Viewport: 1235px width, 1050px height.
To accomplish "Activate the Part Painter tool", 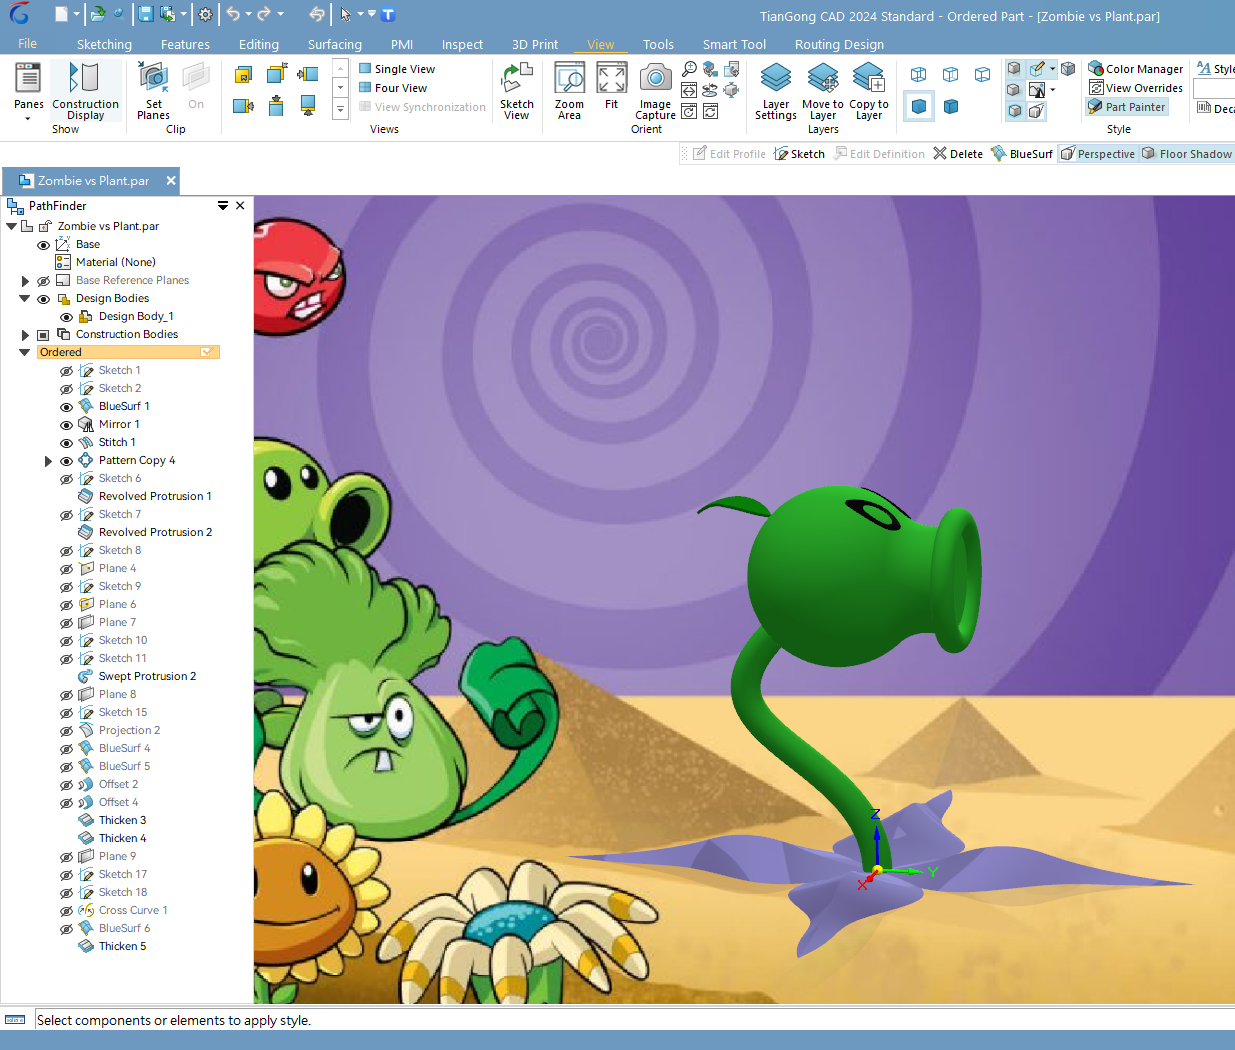I will pos(1127,107).
